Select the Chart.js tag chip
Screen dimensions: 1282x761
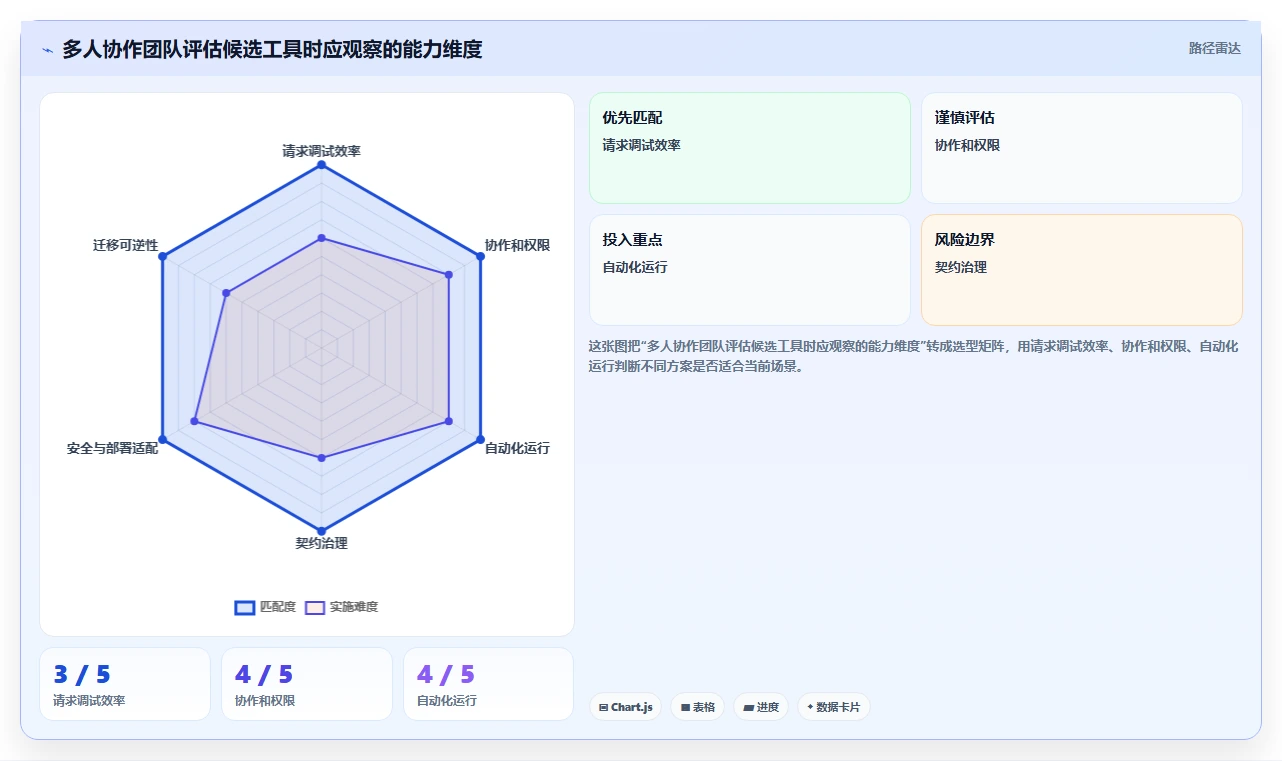[x=625, y=707]
